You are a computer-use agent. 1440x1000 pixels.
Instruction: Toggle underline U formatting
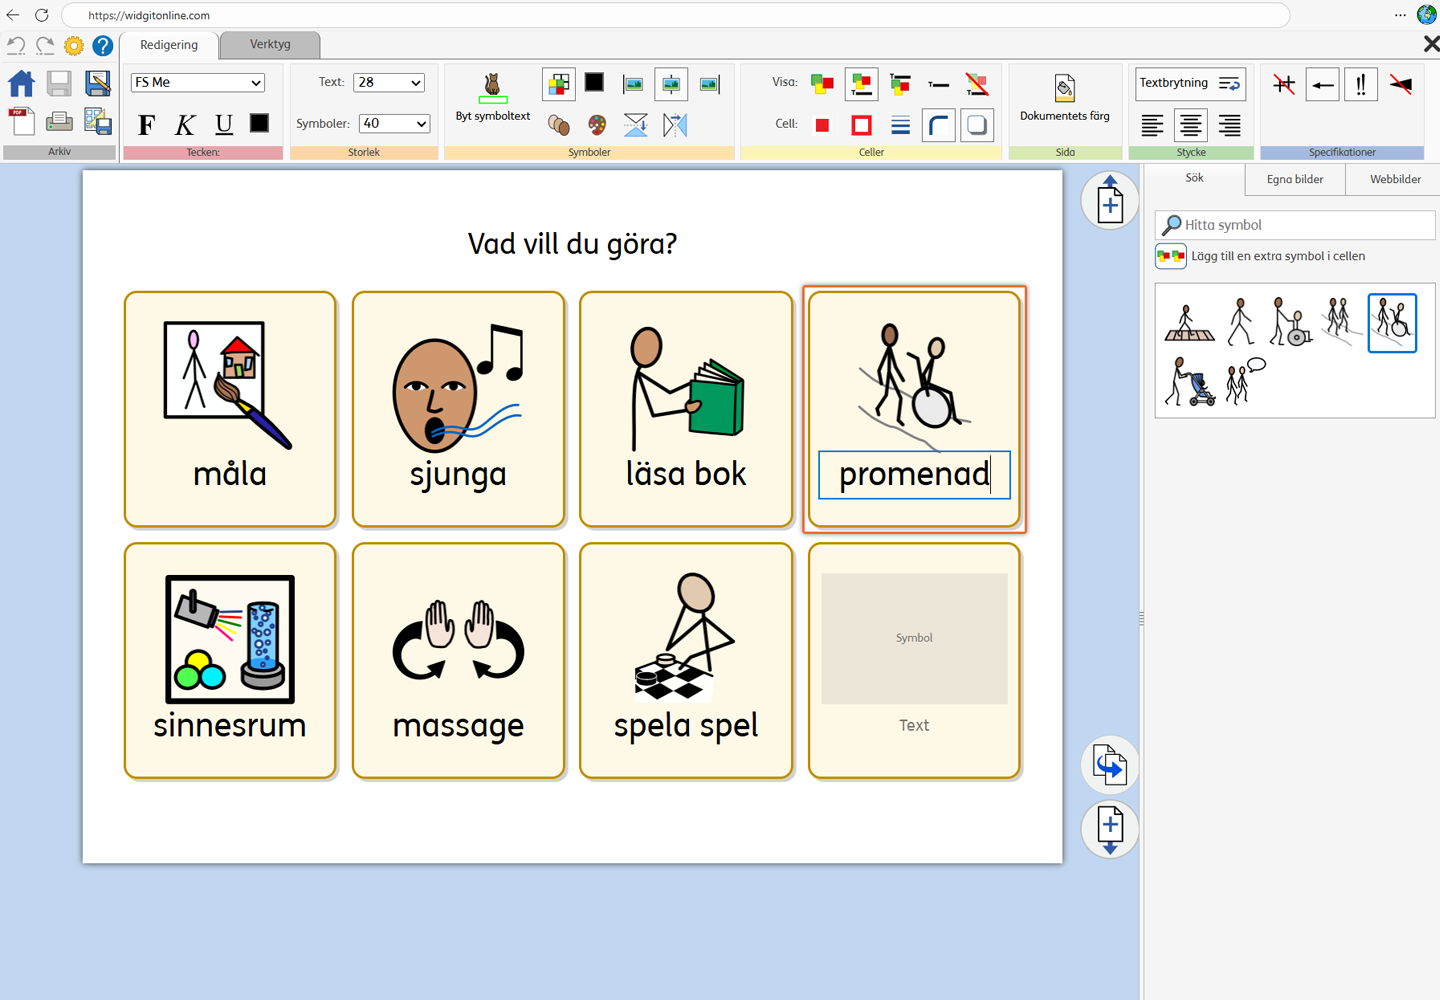[x=223, y=124]
